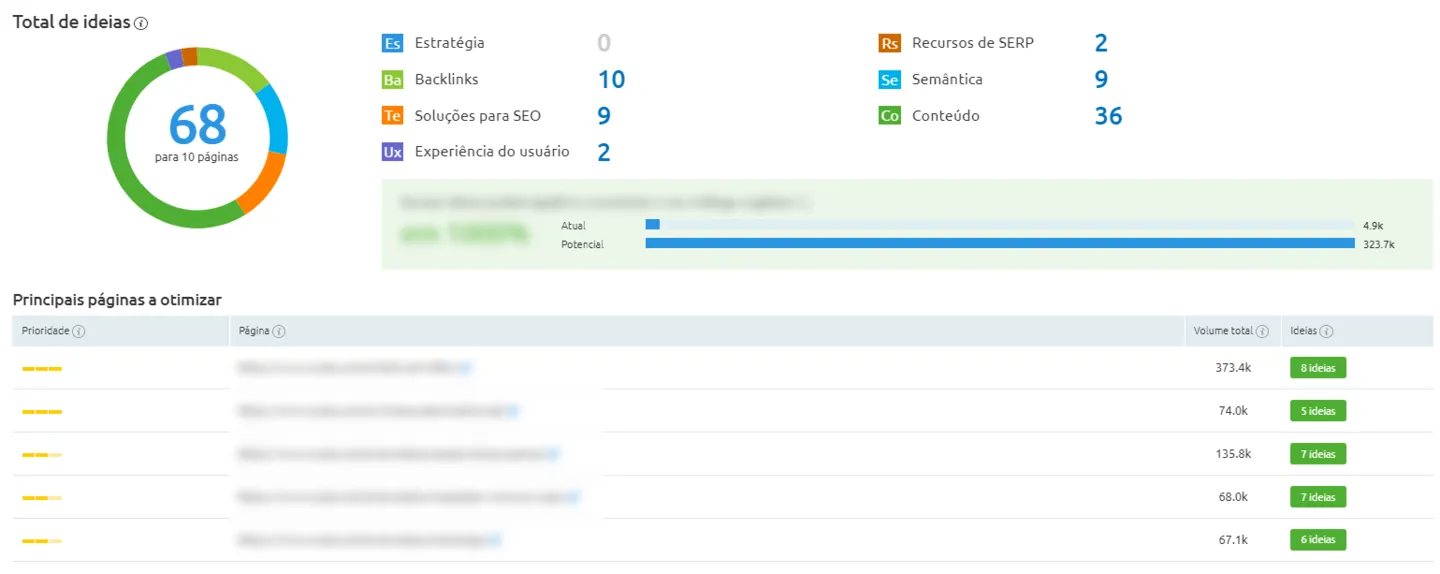1440x574 pixels.
Task: Click the info icon next to Volume total
Action: point(1263,331)
